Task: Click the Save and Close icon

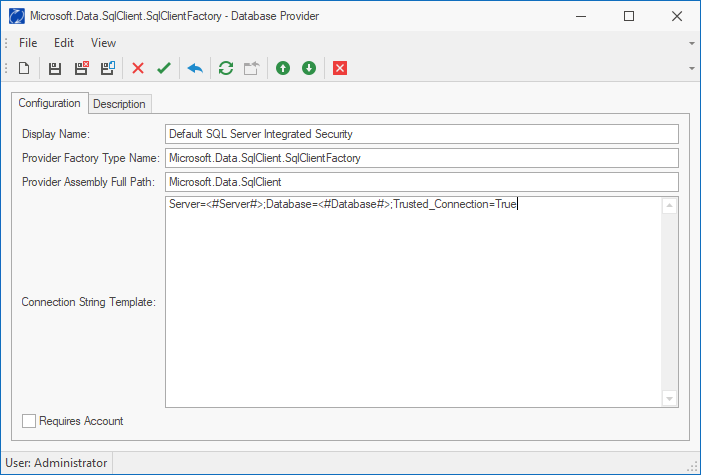Action: click(x=81, y=68)
